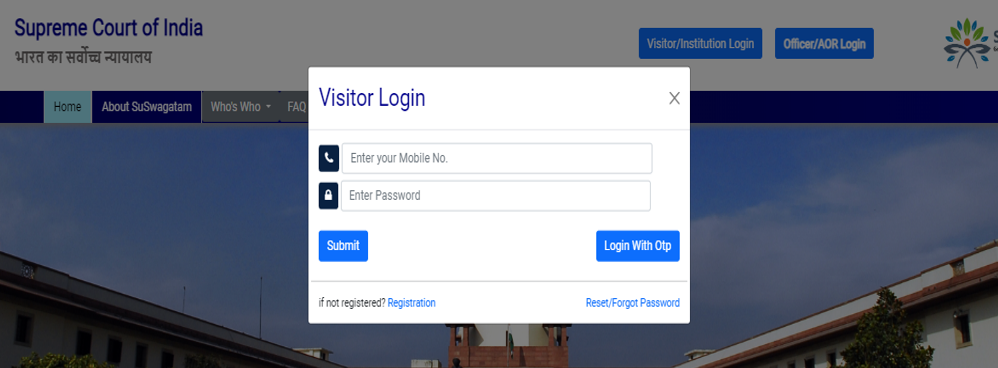
Task: Close the Visitor Login dialog
Action: click(x=675, y=98)
